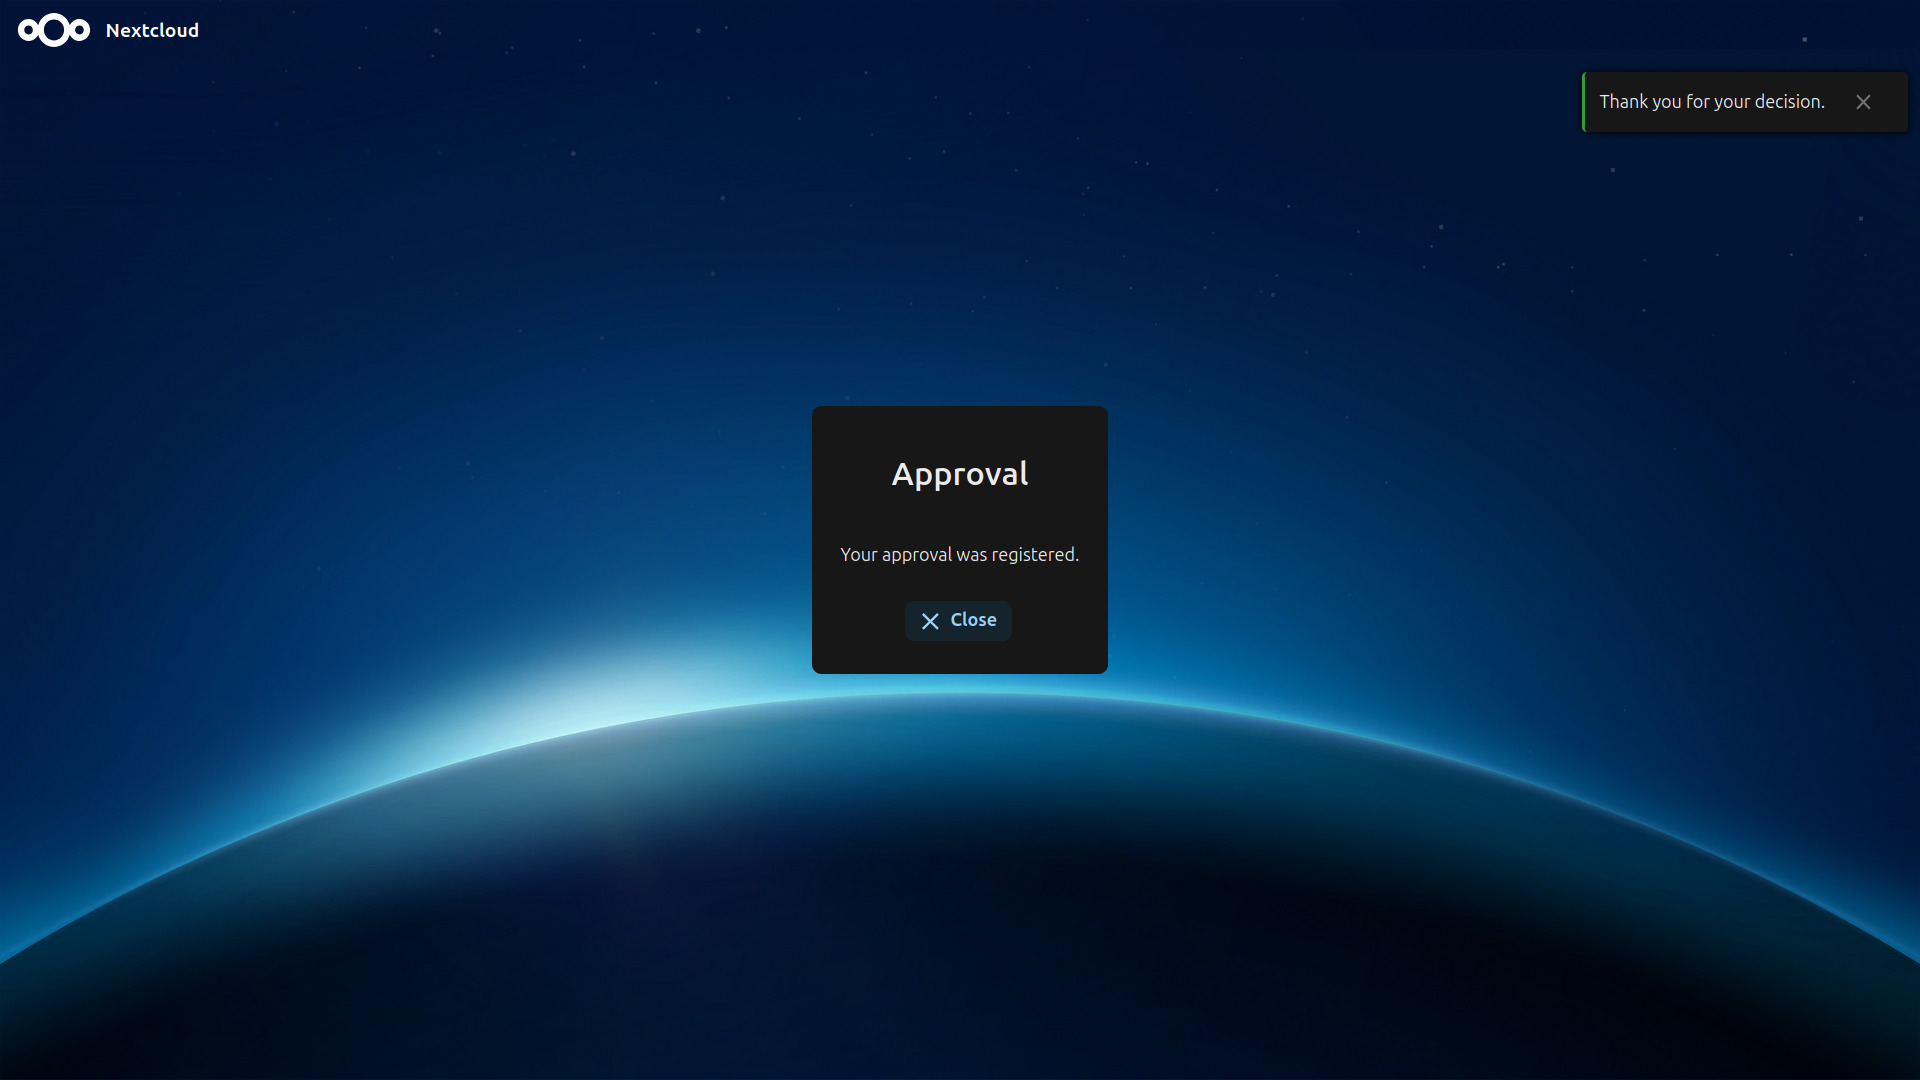Click the empty area right of the Close button

click(1058, 621)
